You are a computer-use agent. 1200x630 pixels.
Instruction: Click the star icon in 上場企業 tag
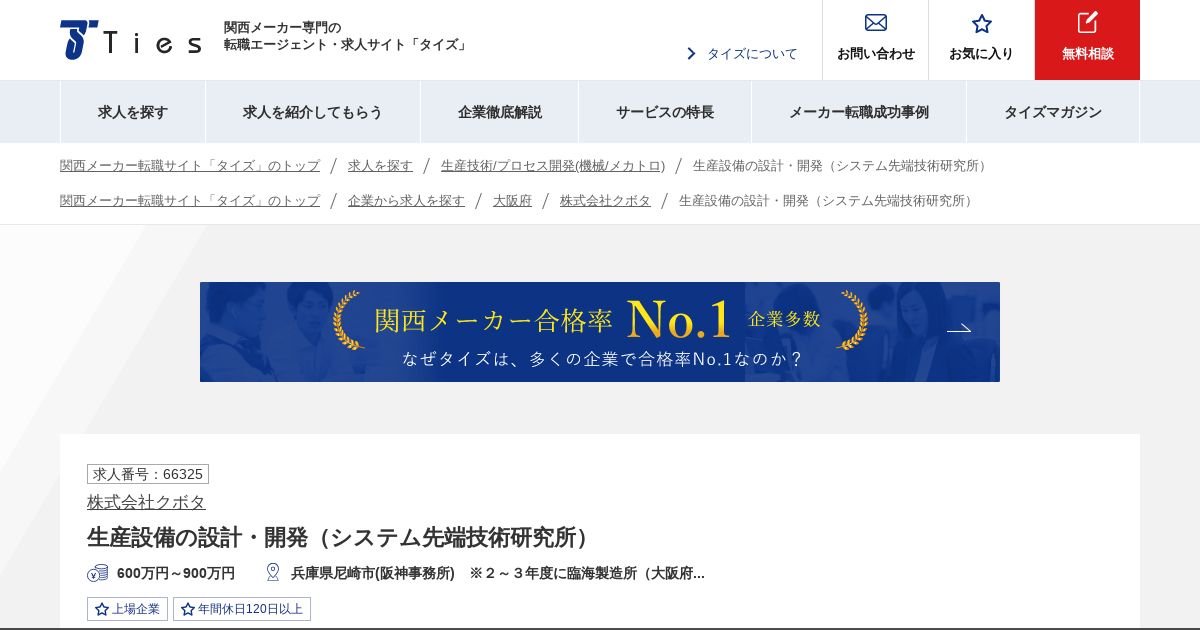(101, 609)
